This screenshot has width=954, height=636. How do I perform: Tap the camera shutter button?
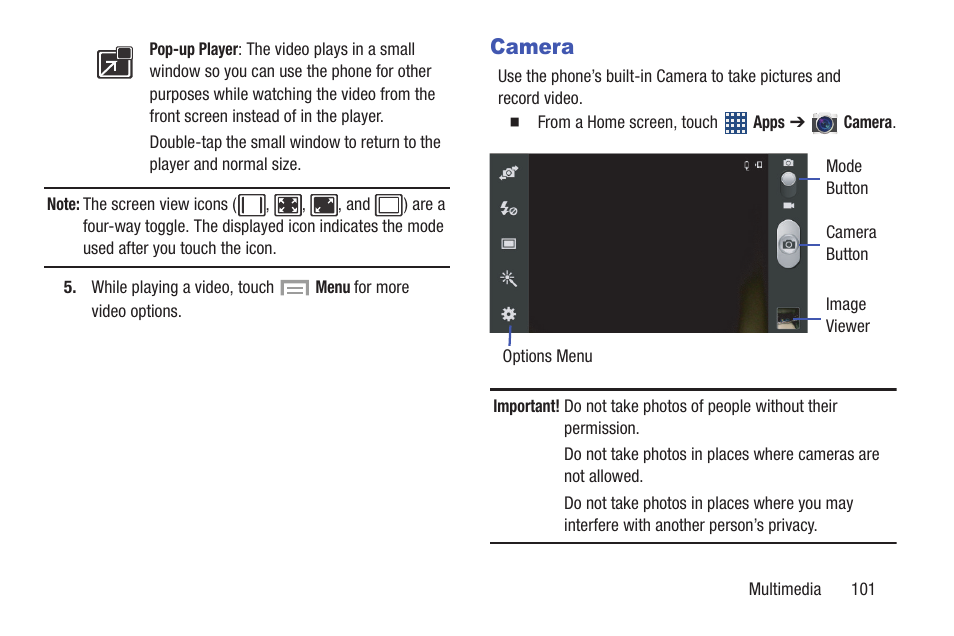tap(789, 244)
